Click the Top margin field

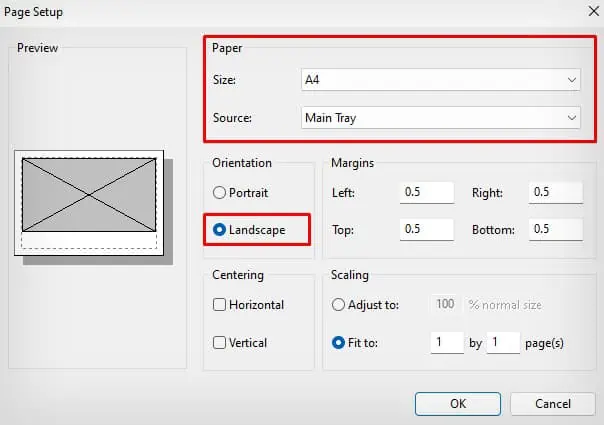(x=427, y=230)
